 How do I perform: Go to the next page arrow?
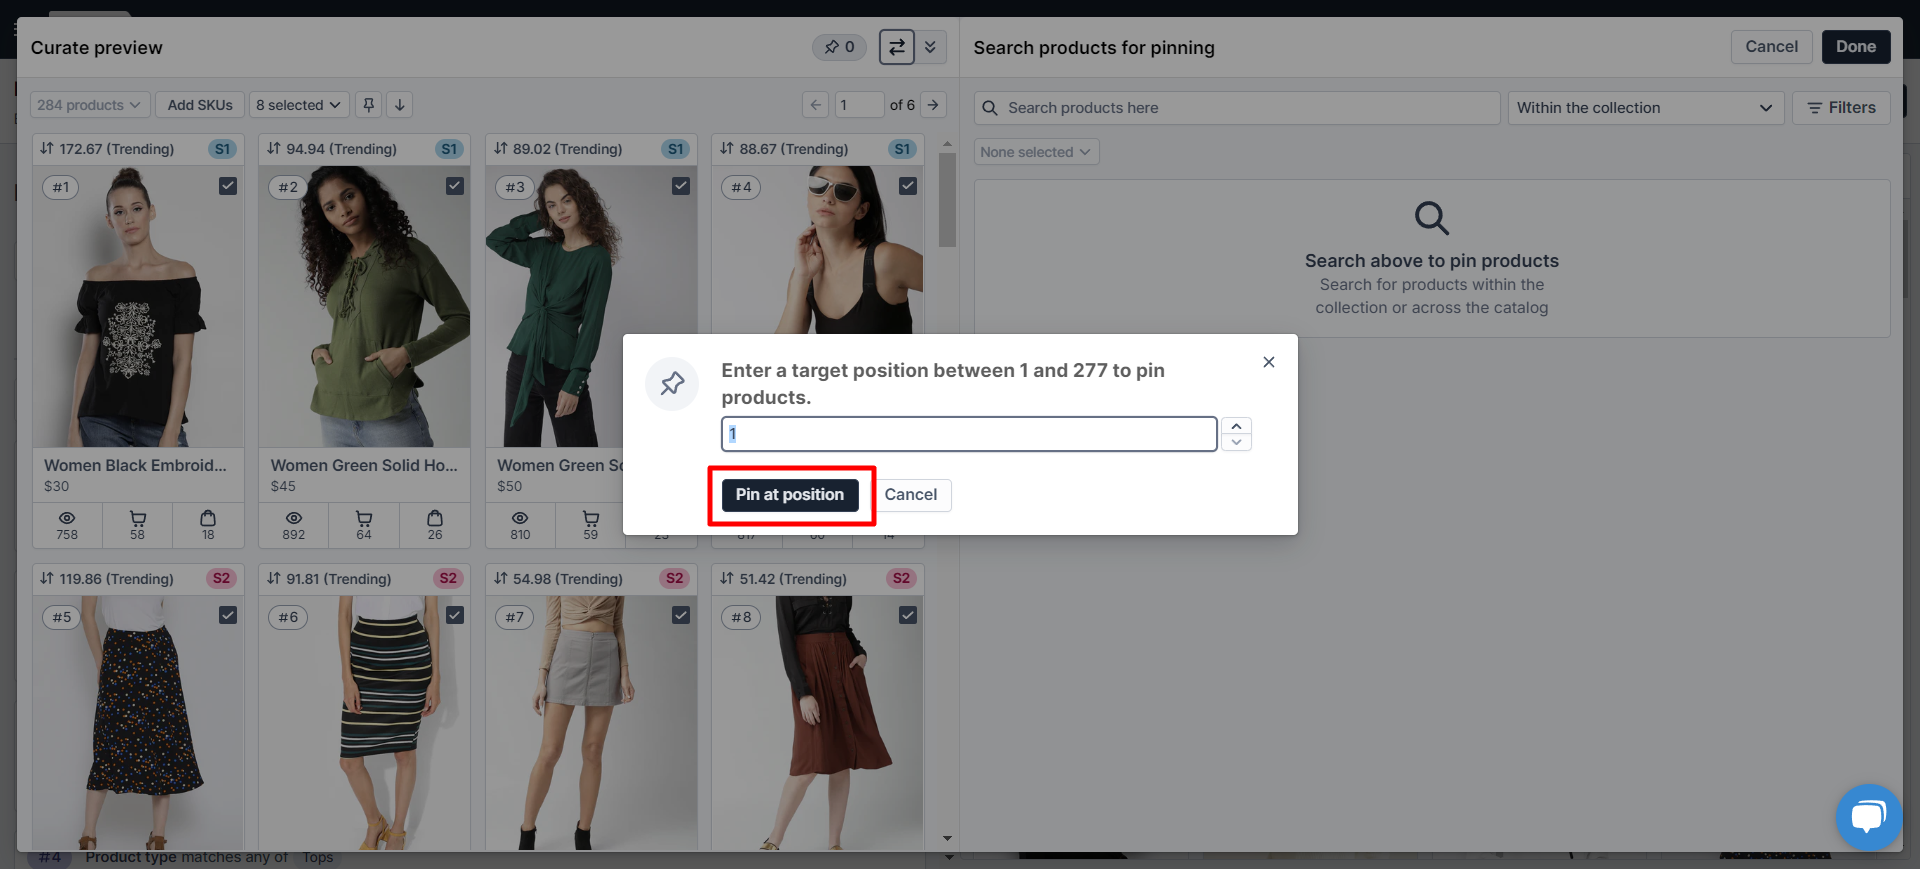[x=933, y=105]
